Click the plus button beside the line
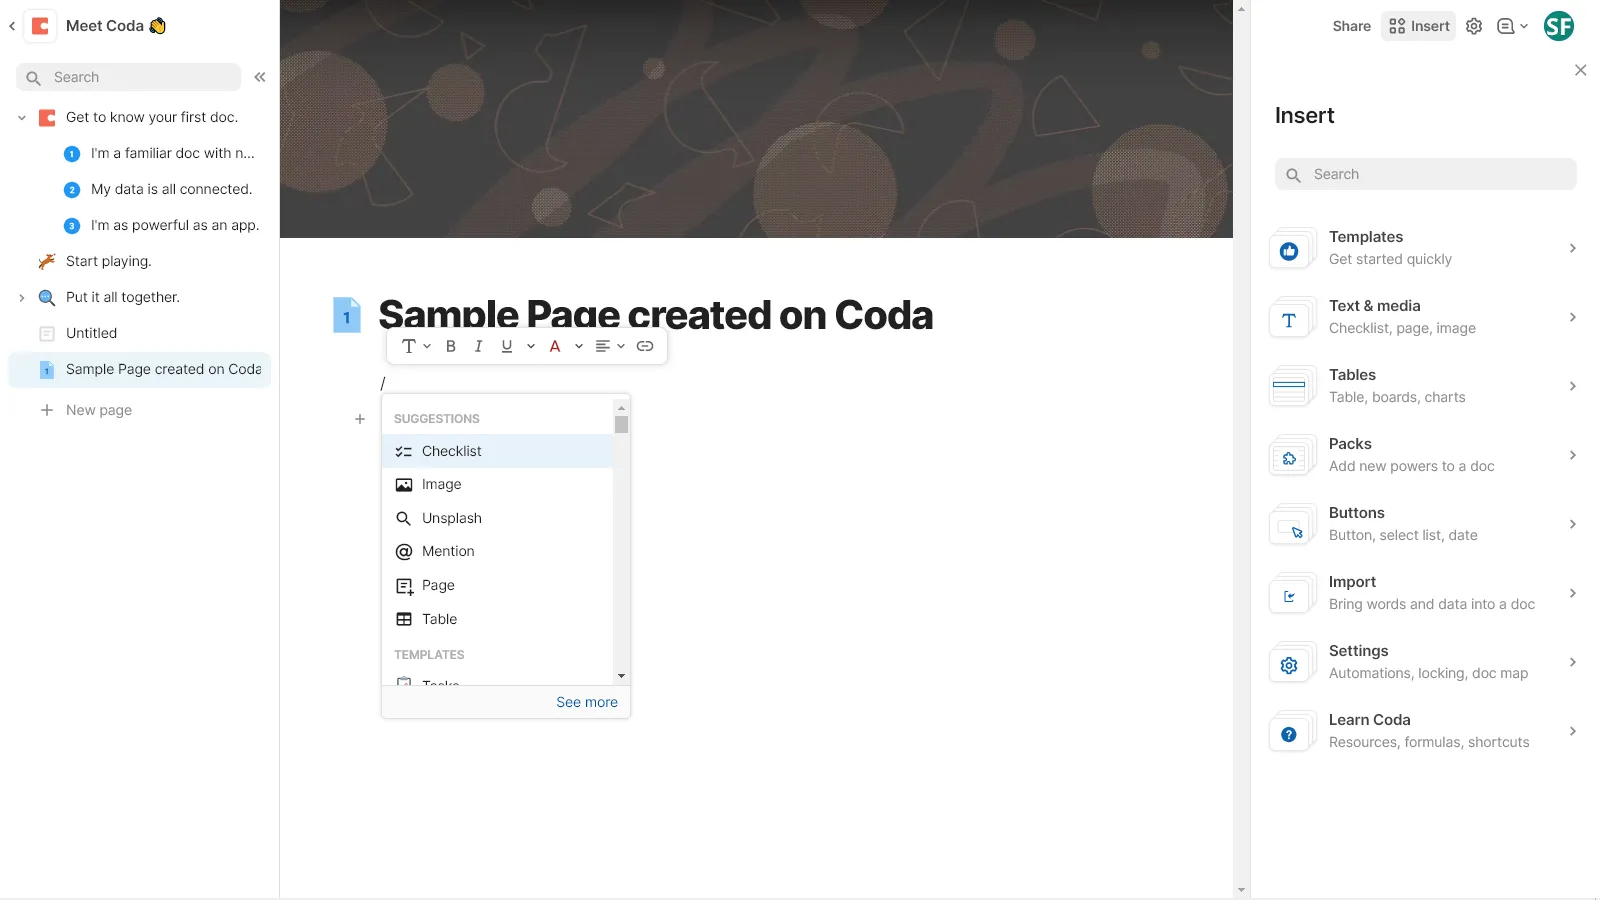 360,419
